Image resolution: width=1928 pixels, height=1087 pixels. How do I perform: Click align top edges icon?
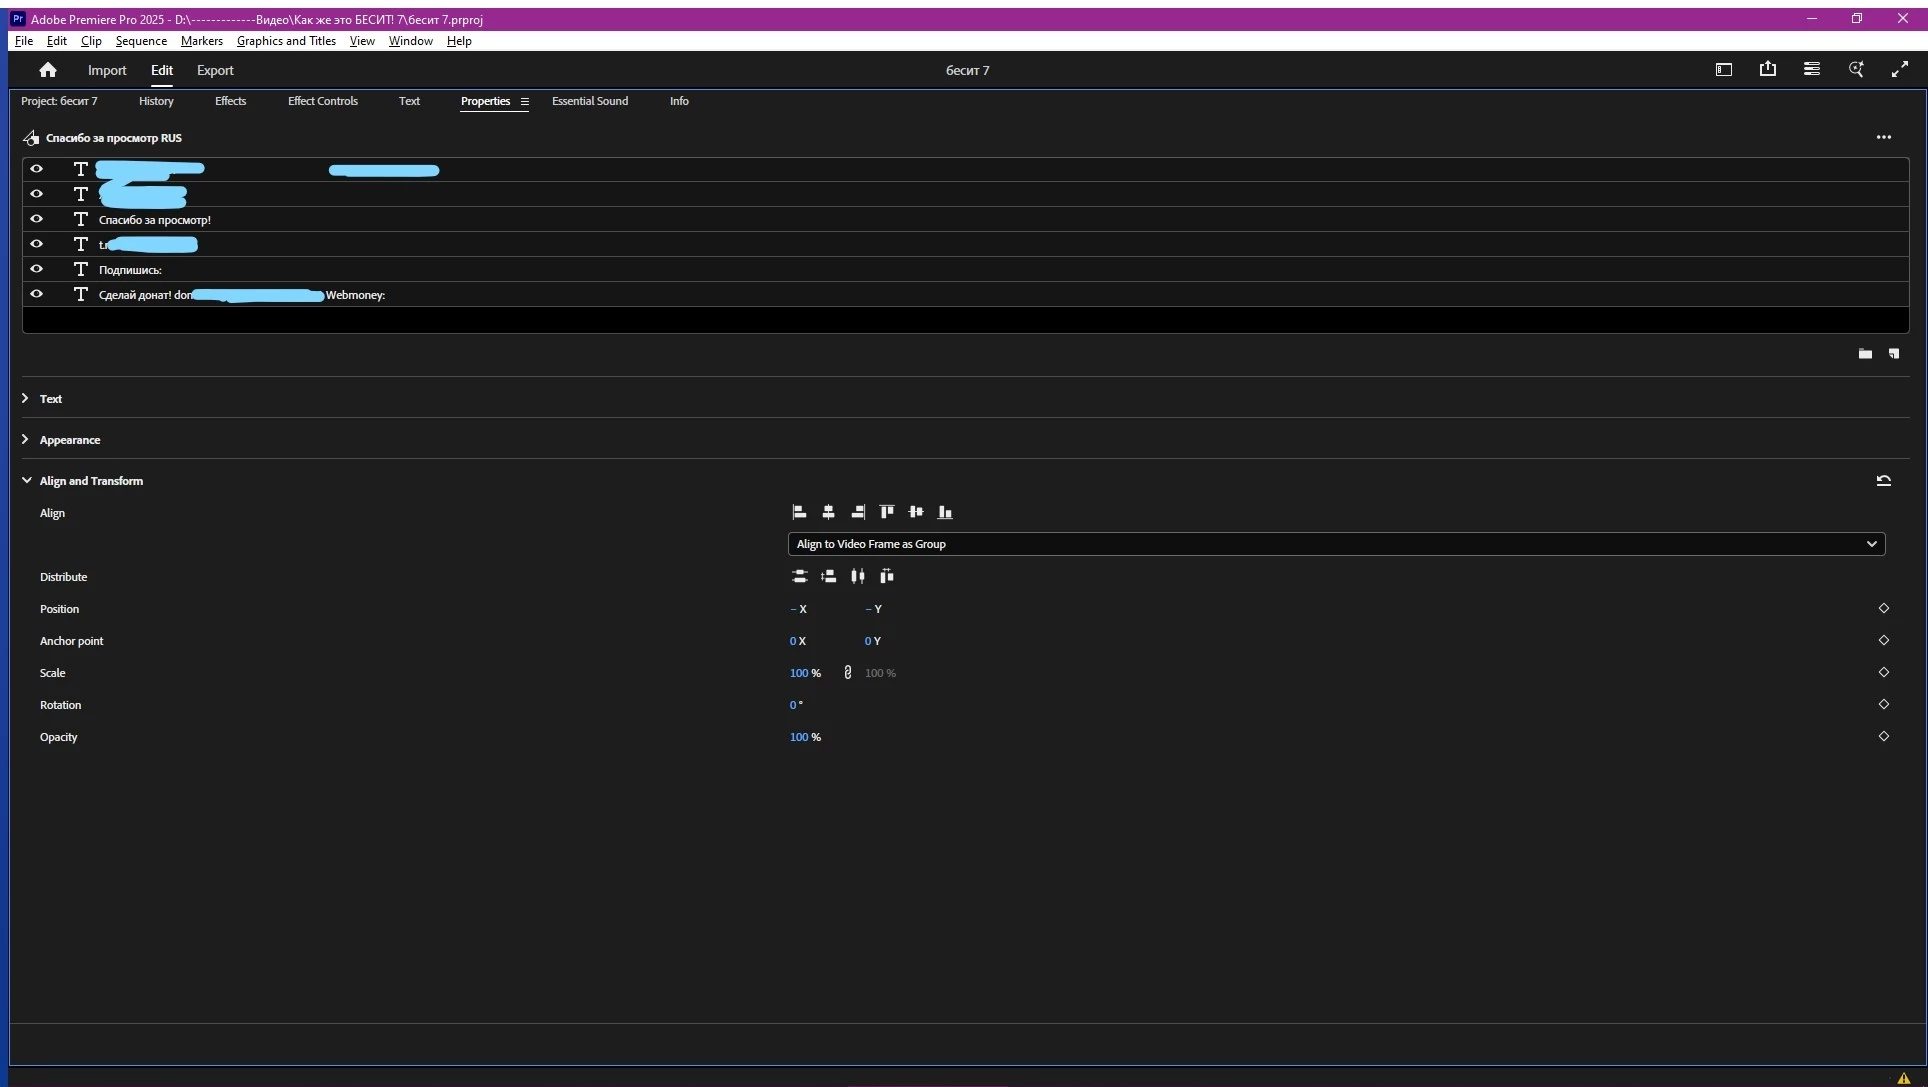click(887, 512)
